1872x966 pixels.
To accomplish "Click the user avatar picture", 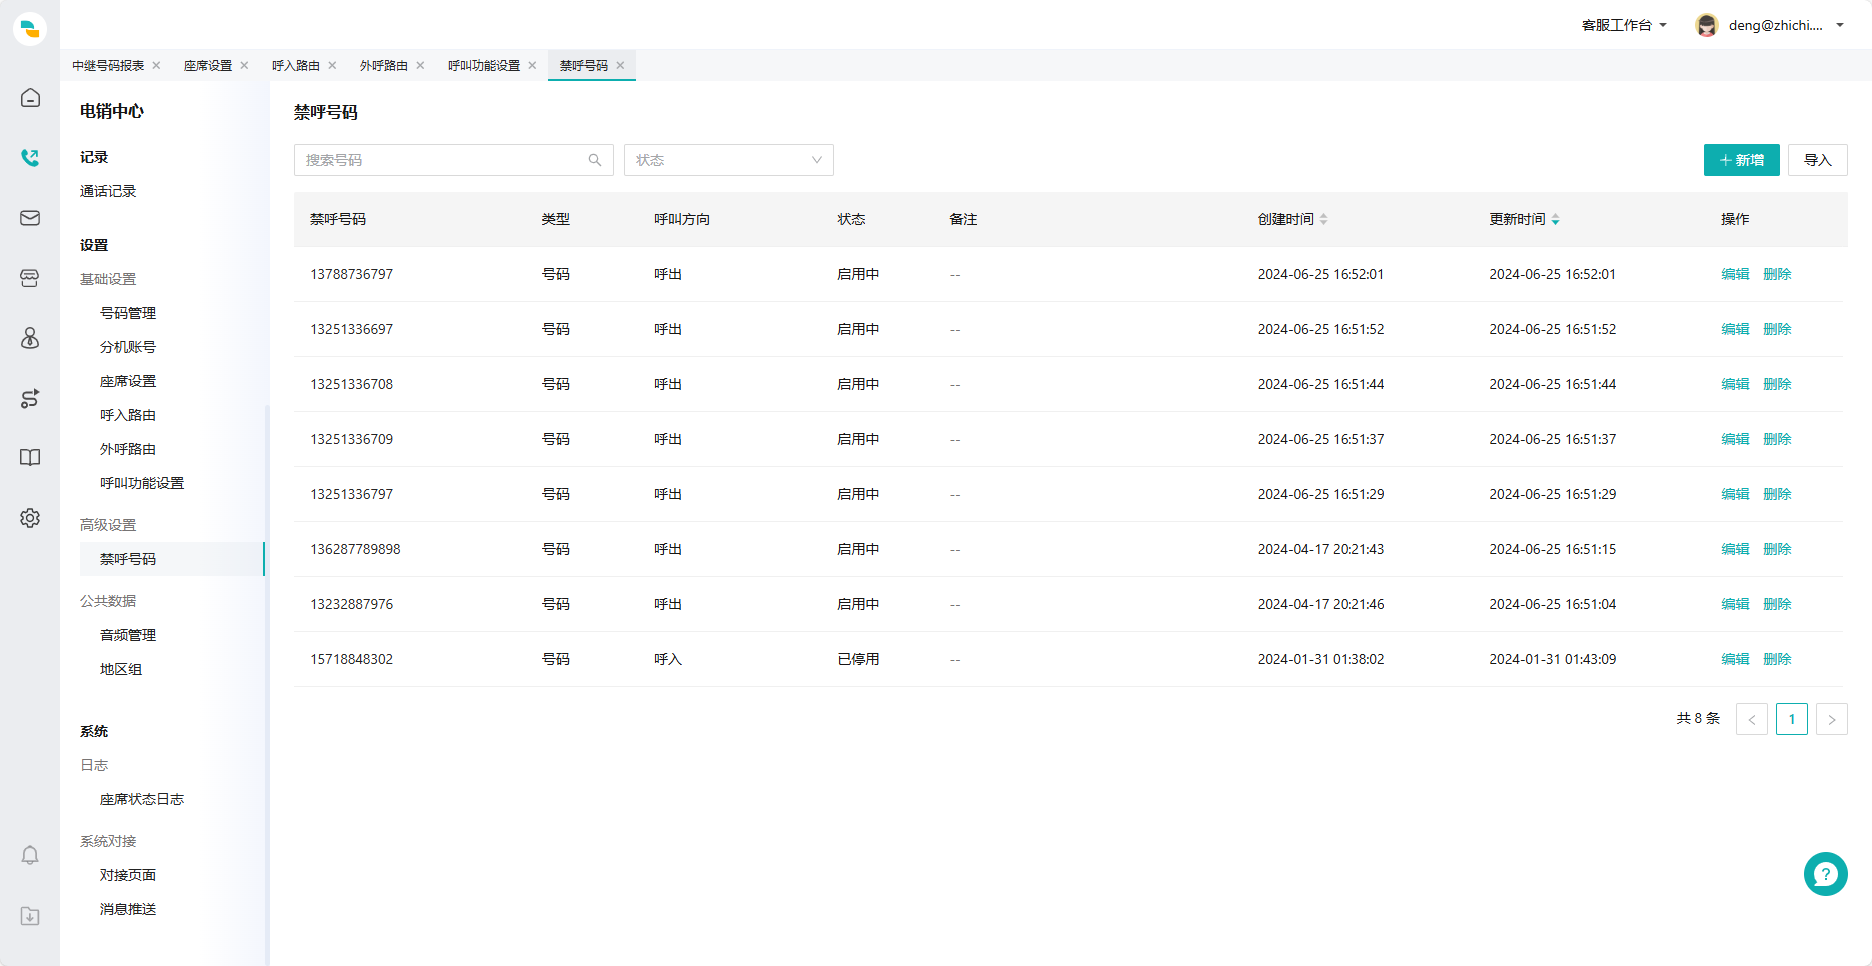I will [1707, 25].
